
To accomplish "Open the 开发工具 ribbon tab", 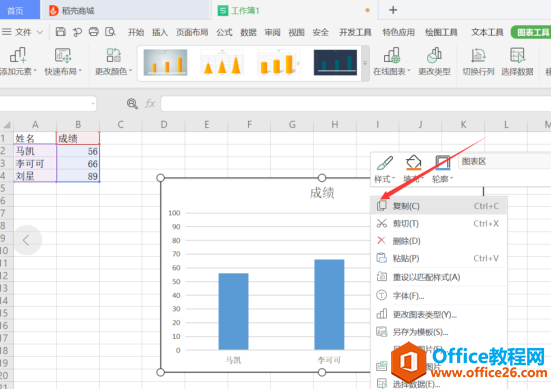I will tap(355, 32).
